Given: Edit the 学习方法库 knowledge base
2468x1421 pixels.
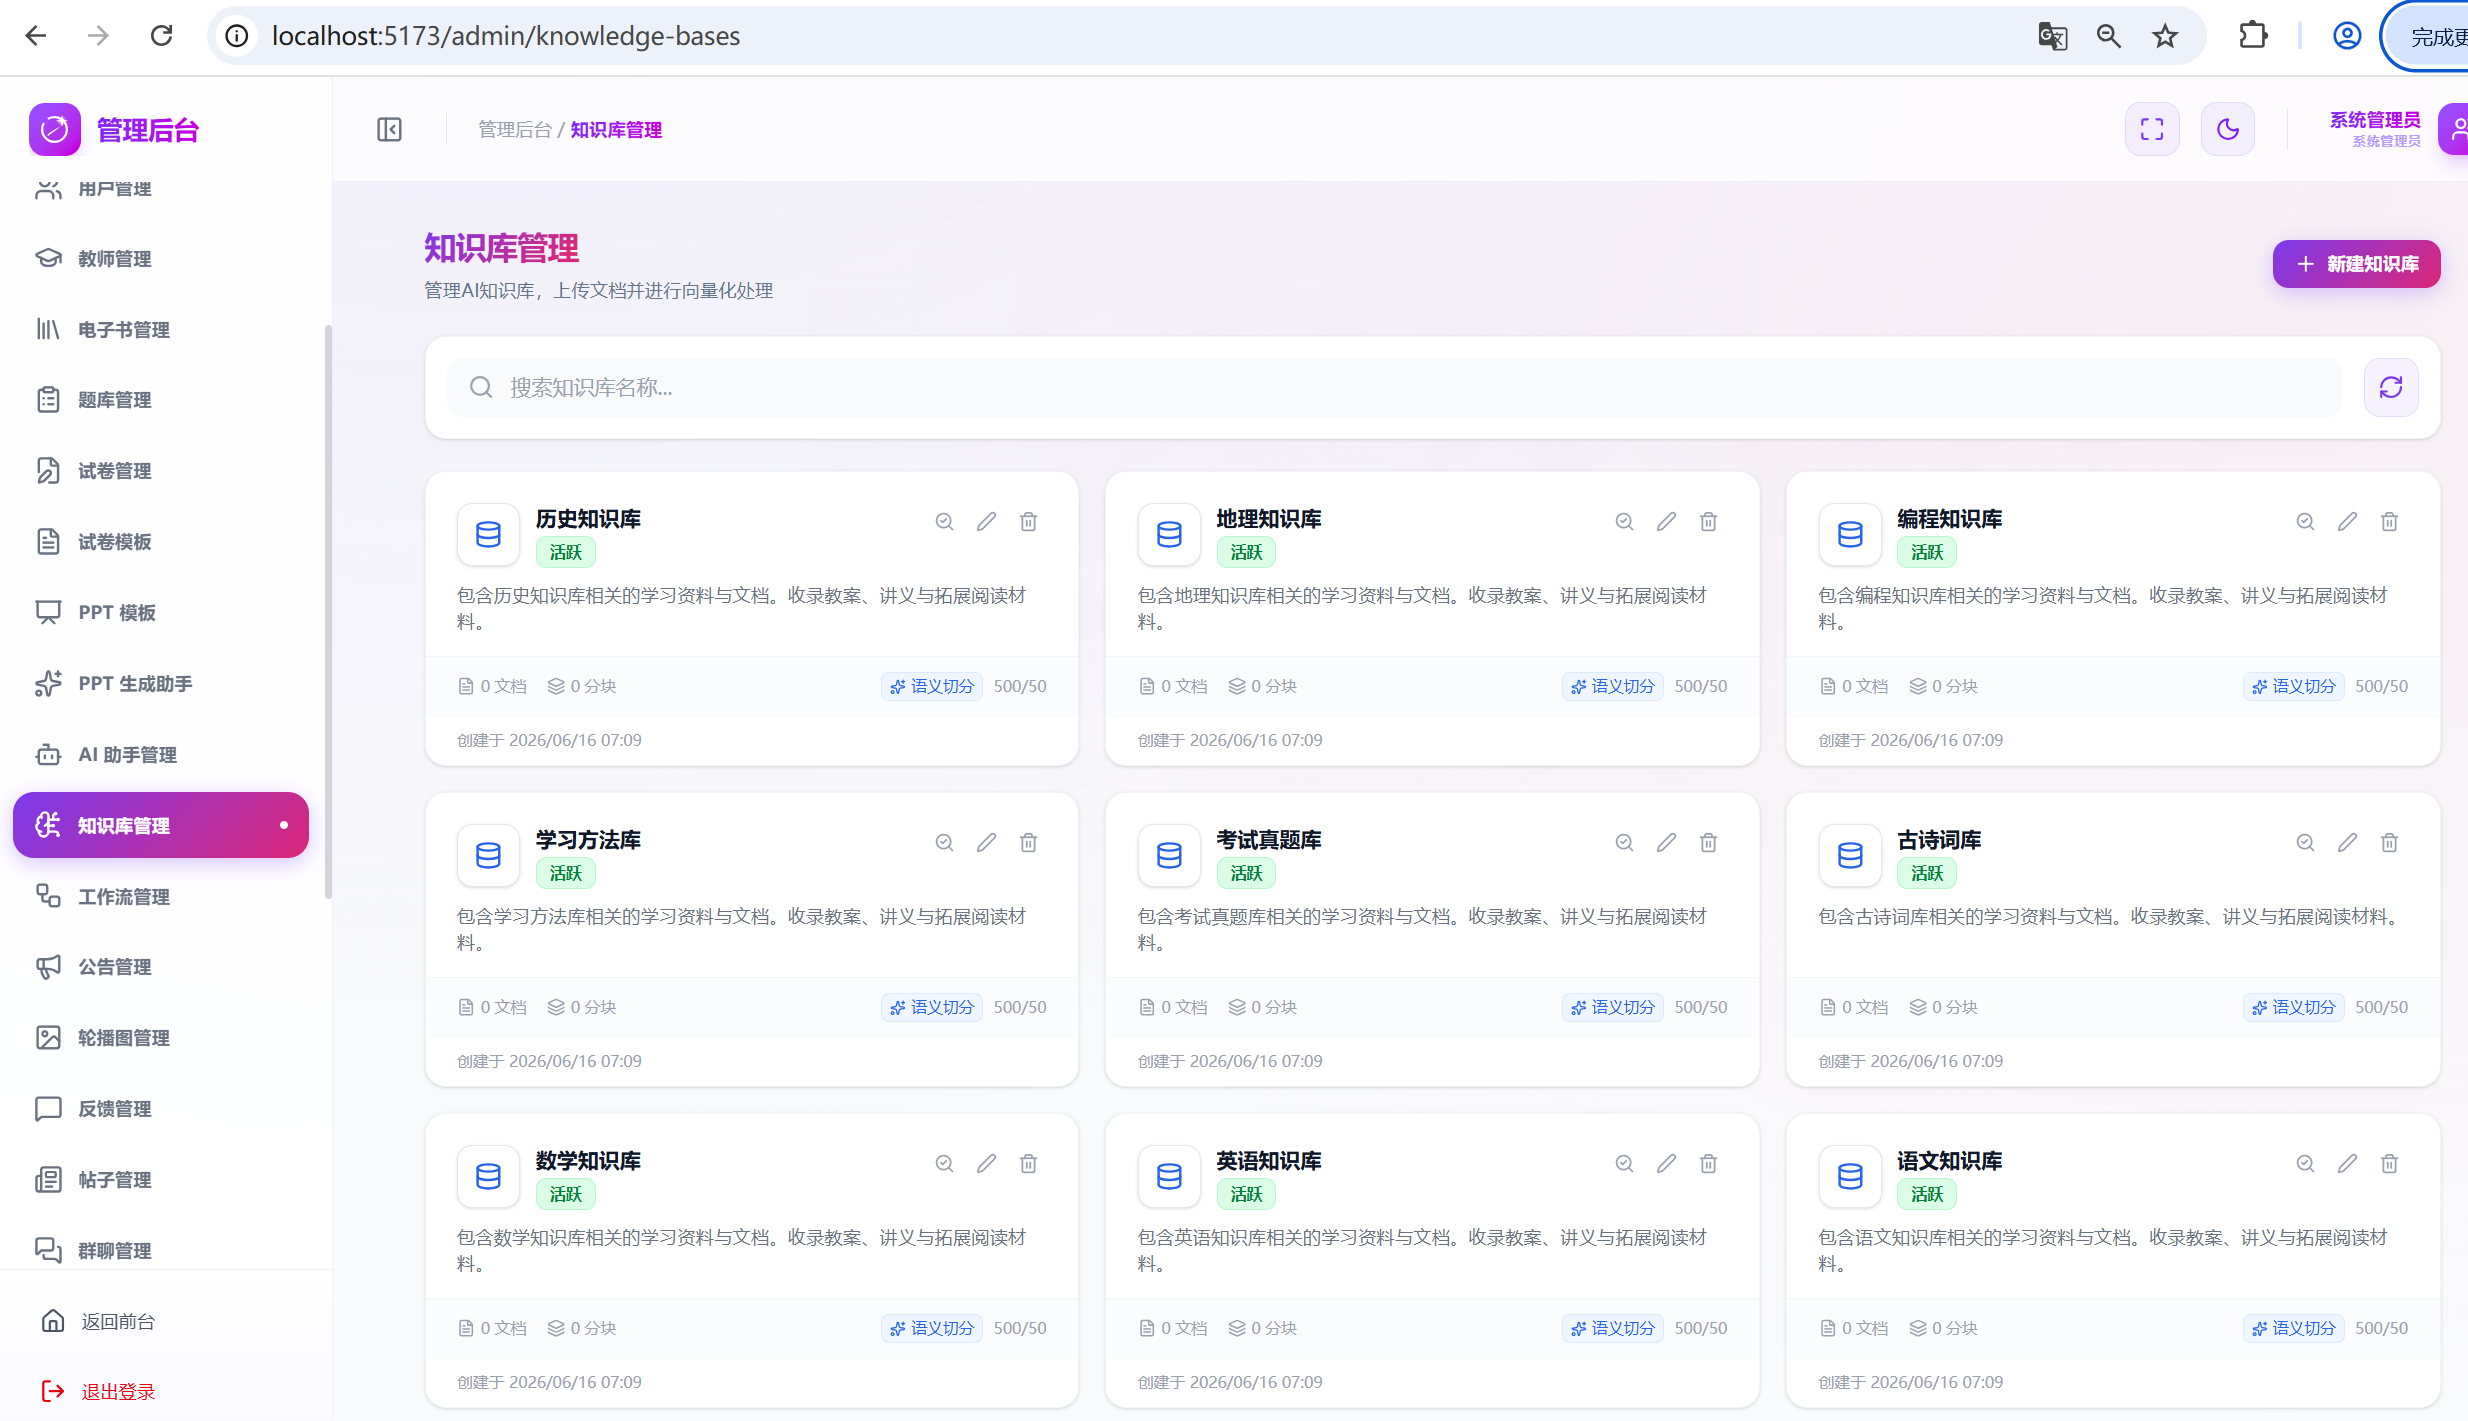Looking at the screenshot, I should tap(986, 842).
